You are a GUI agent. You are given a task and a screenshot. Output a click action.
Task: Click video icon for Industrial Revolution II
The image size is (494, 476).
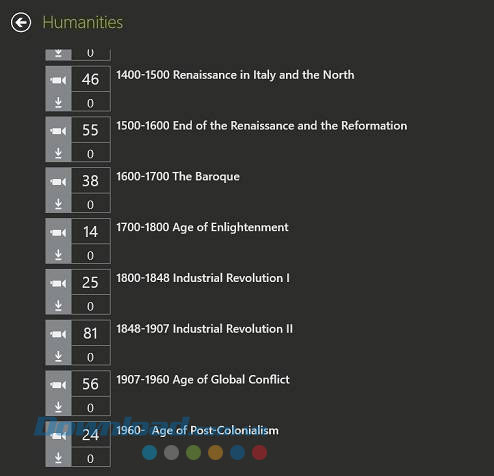58,334
